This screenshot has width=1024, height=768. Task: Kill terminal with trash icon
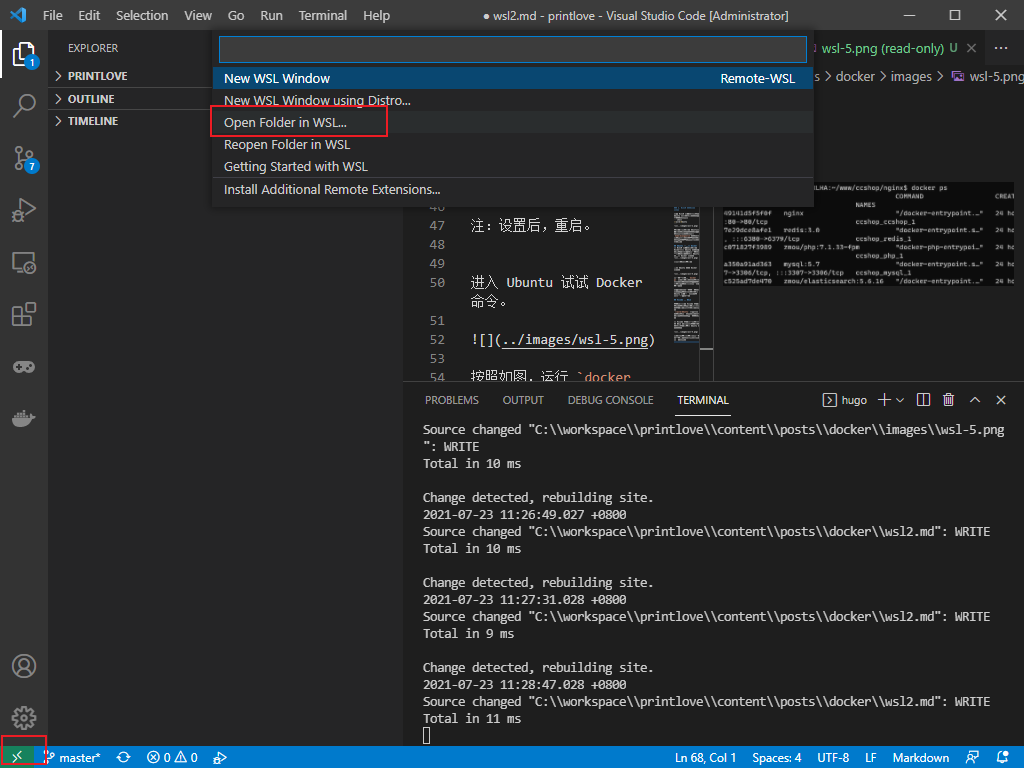click(x=948, y=400)
